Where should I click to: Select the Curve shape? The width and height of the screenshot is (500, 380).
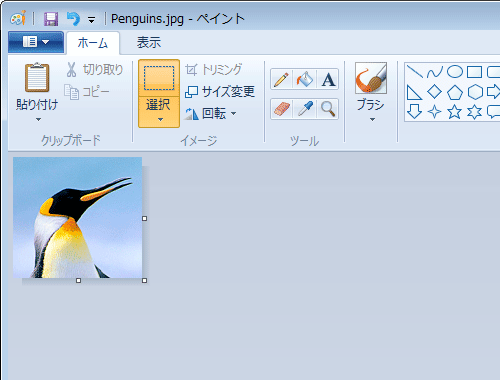tap(435, 71)
